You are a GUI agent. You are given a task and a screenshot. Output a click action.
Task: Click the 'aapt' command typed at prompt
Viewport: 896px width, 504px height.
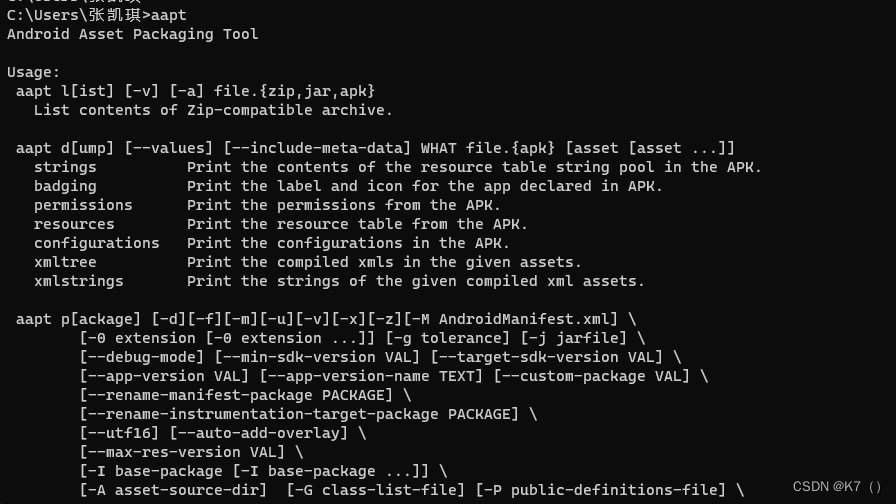pyautogui.click(x=169, y=15)
